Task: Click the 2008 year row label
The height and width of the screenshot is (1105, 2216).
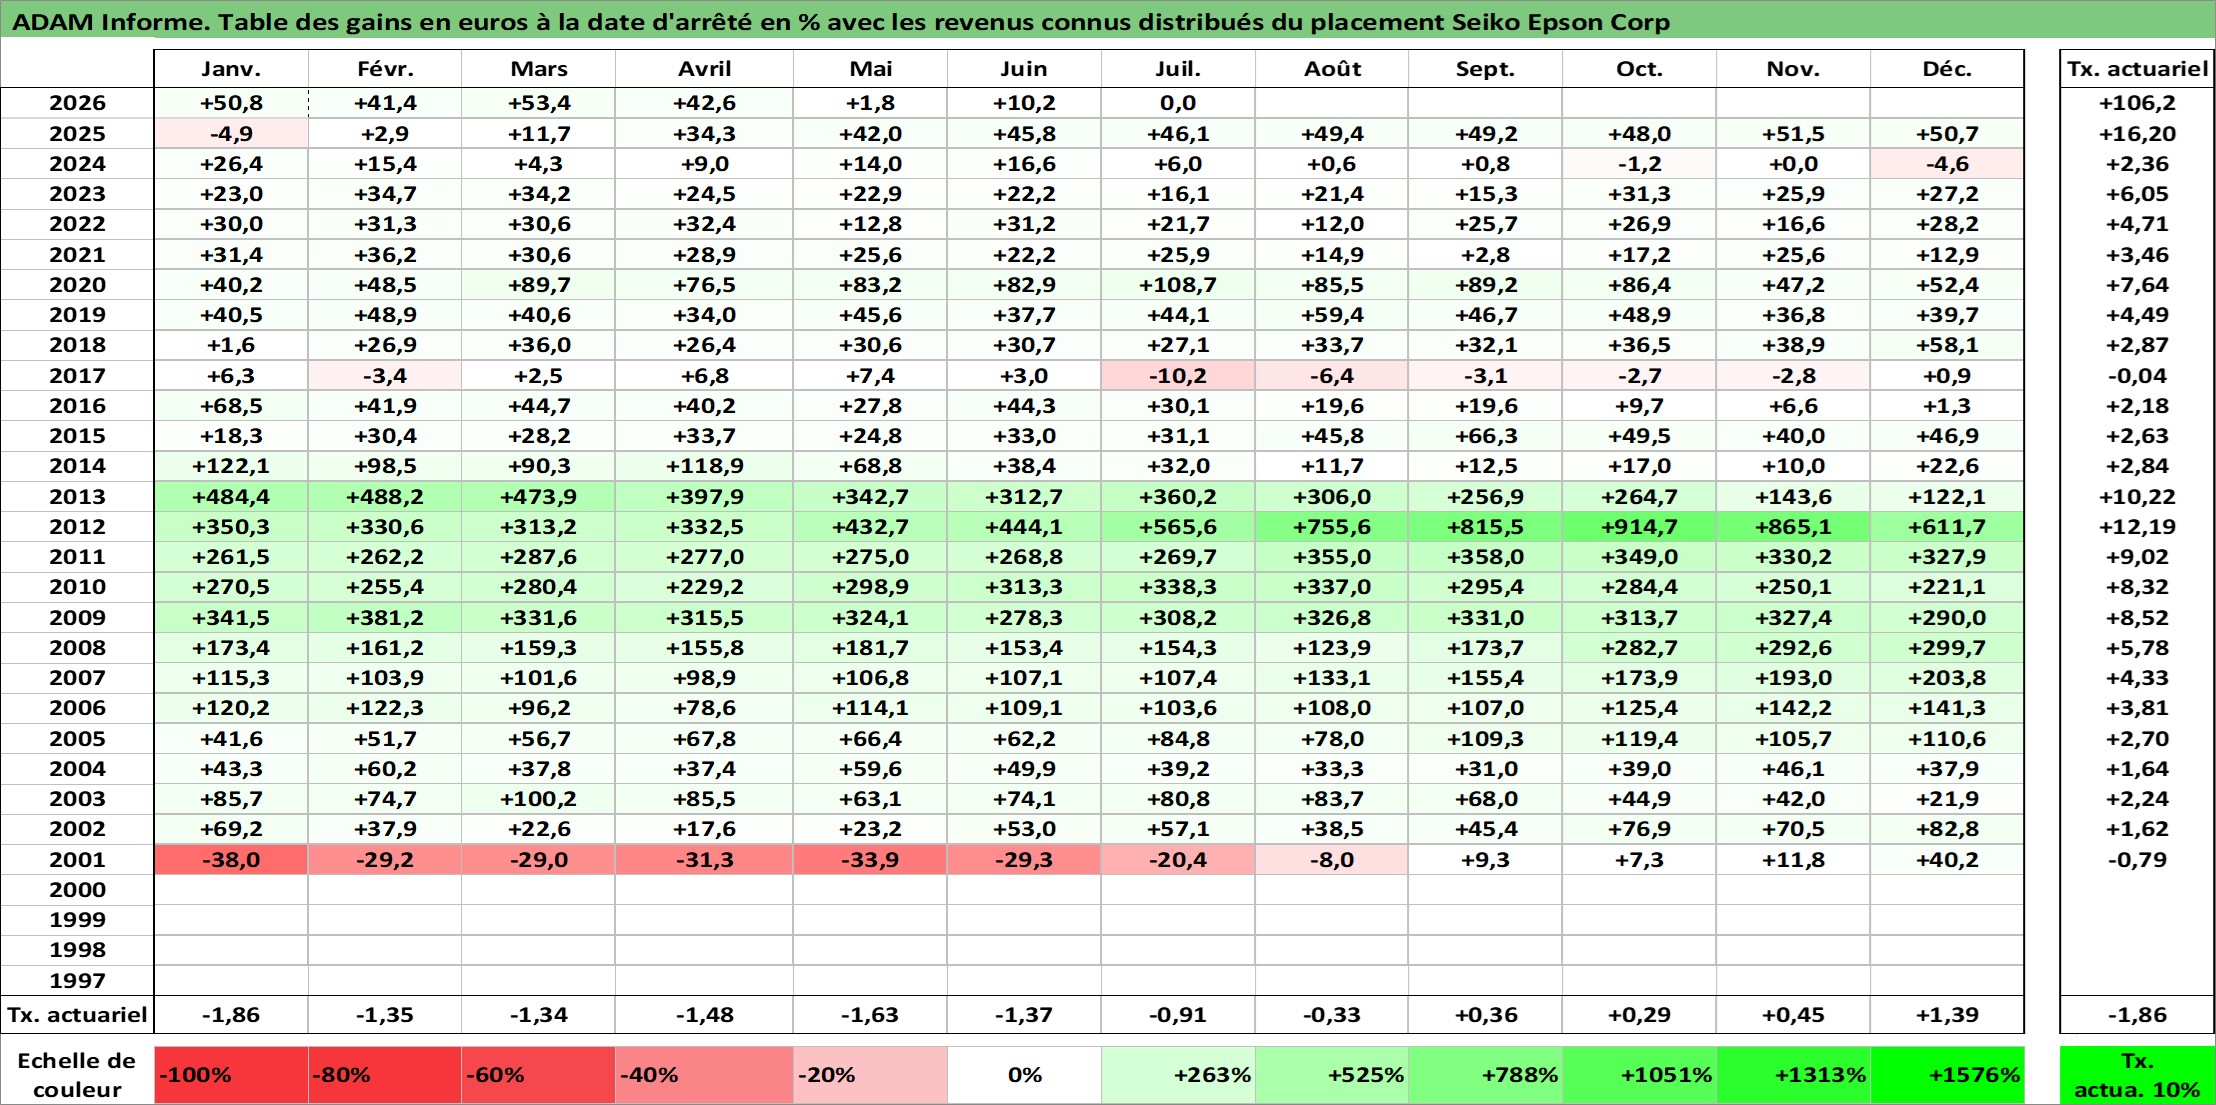Action: tap(77, 648)
